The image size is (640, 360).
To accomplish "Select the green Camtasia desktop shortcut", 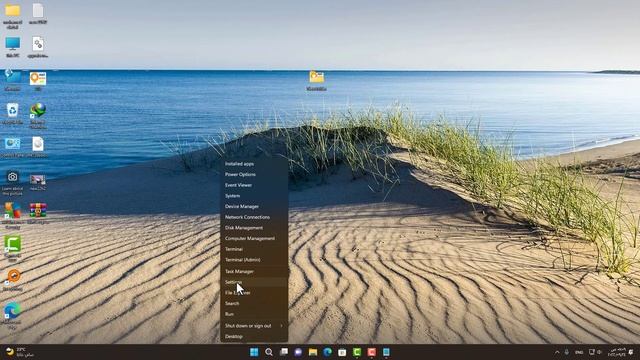I will (x=13, y=248).
